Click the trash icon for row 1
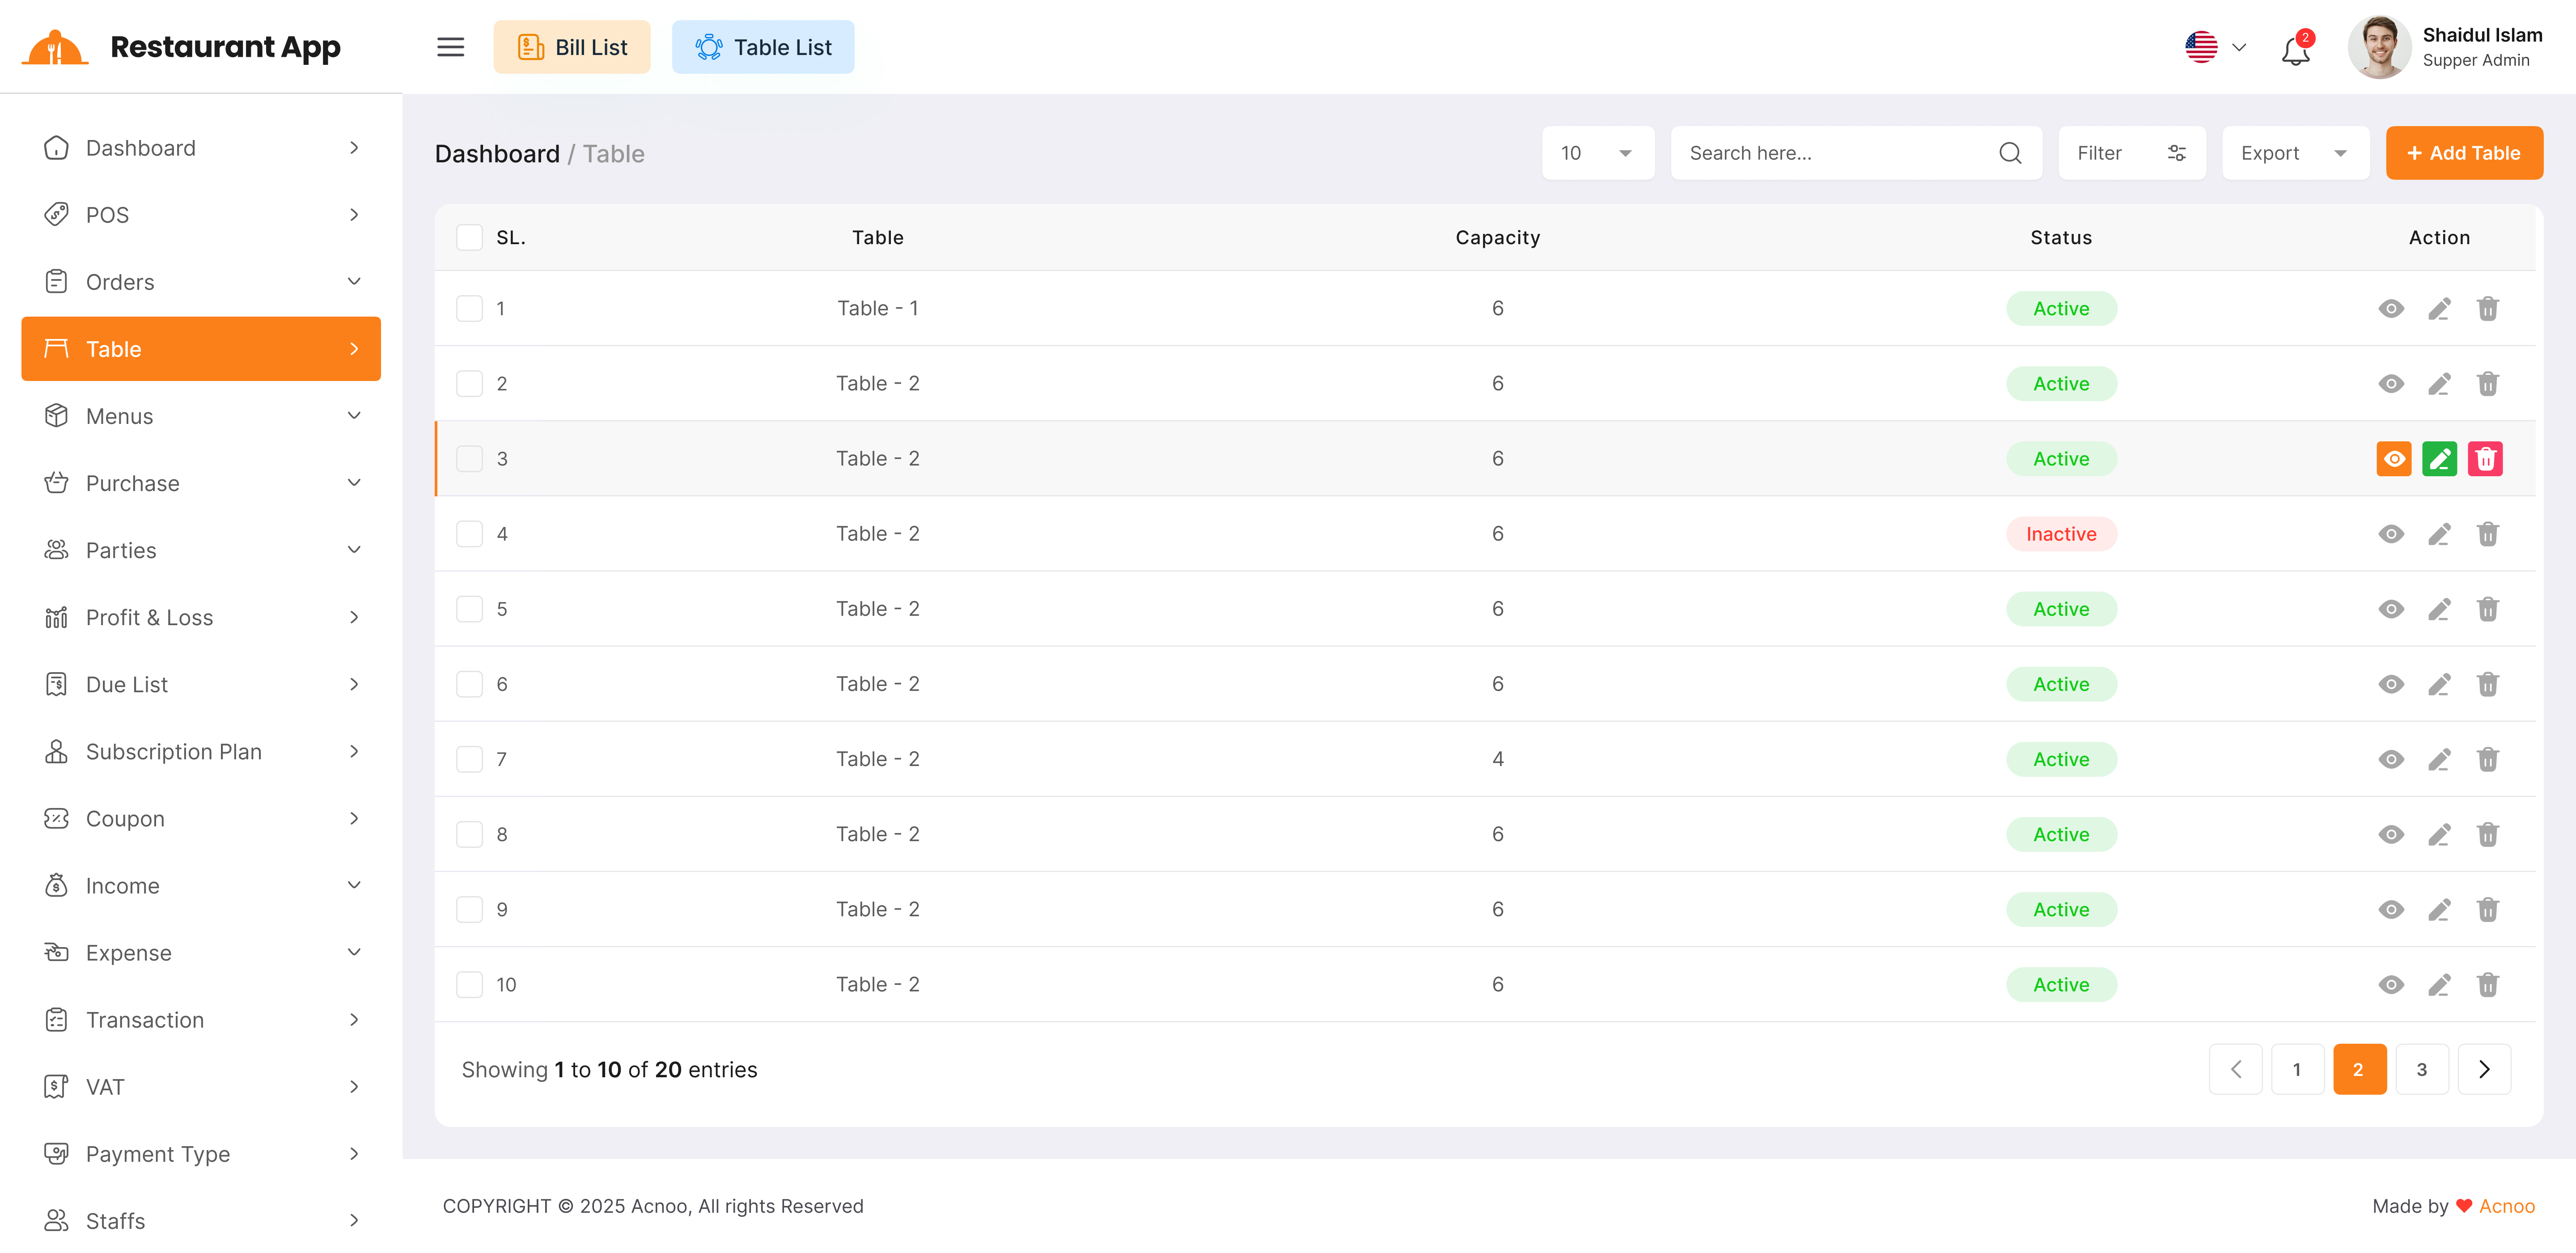 [x=2487, y=309]
